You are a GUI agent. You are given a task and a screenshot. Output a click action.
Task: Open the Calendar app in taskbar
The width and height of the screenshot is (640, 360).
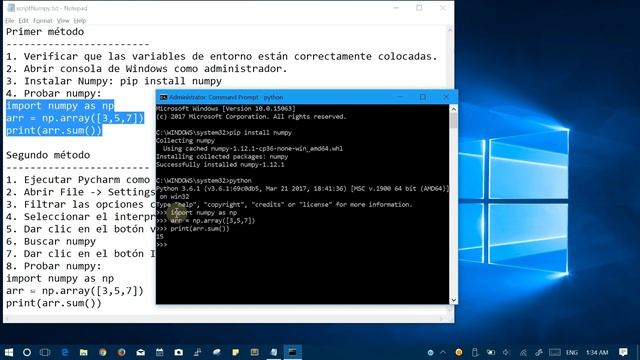tap(160, 352)
